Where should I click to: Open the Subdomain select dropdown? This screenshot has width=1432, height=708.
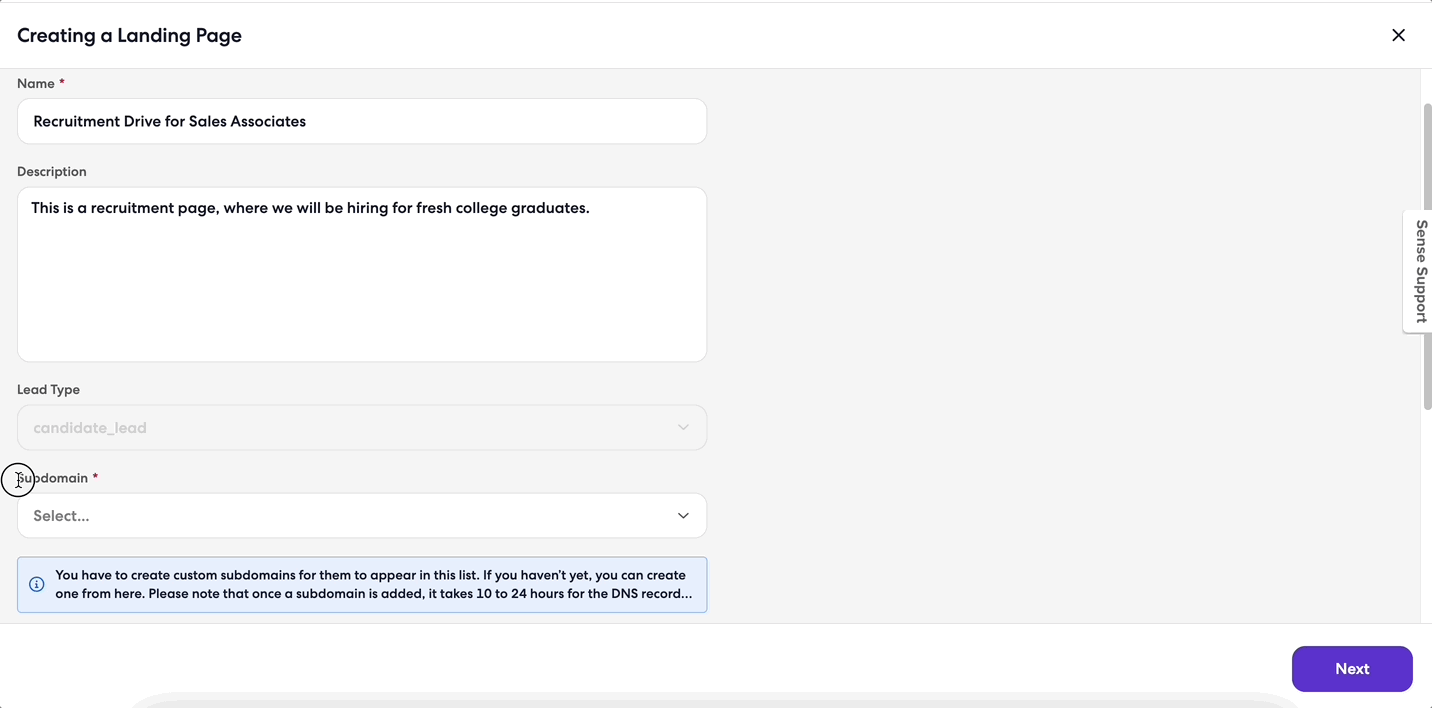[362, 516]
